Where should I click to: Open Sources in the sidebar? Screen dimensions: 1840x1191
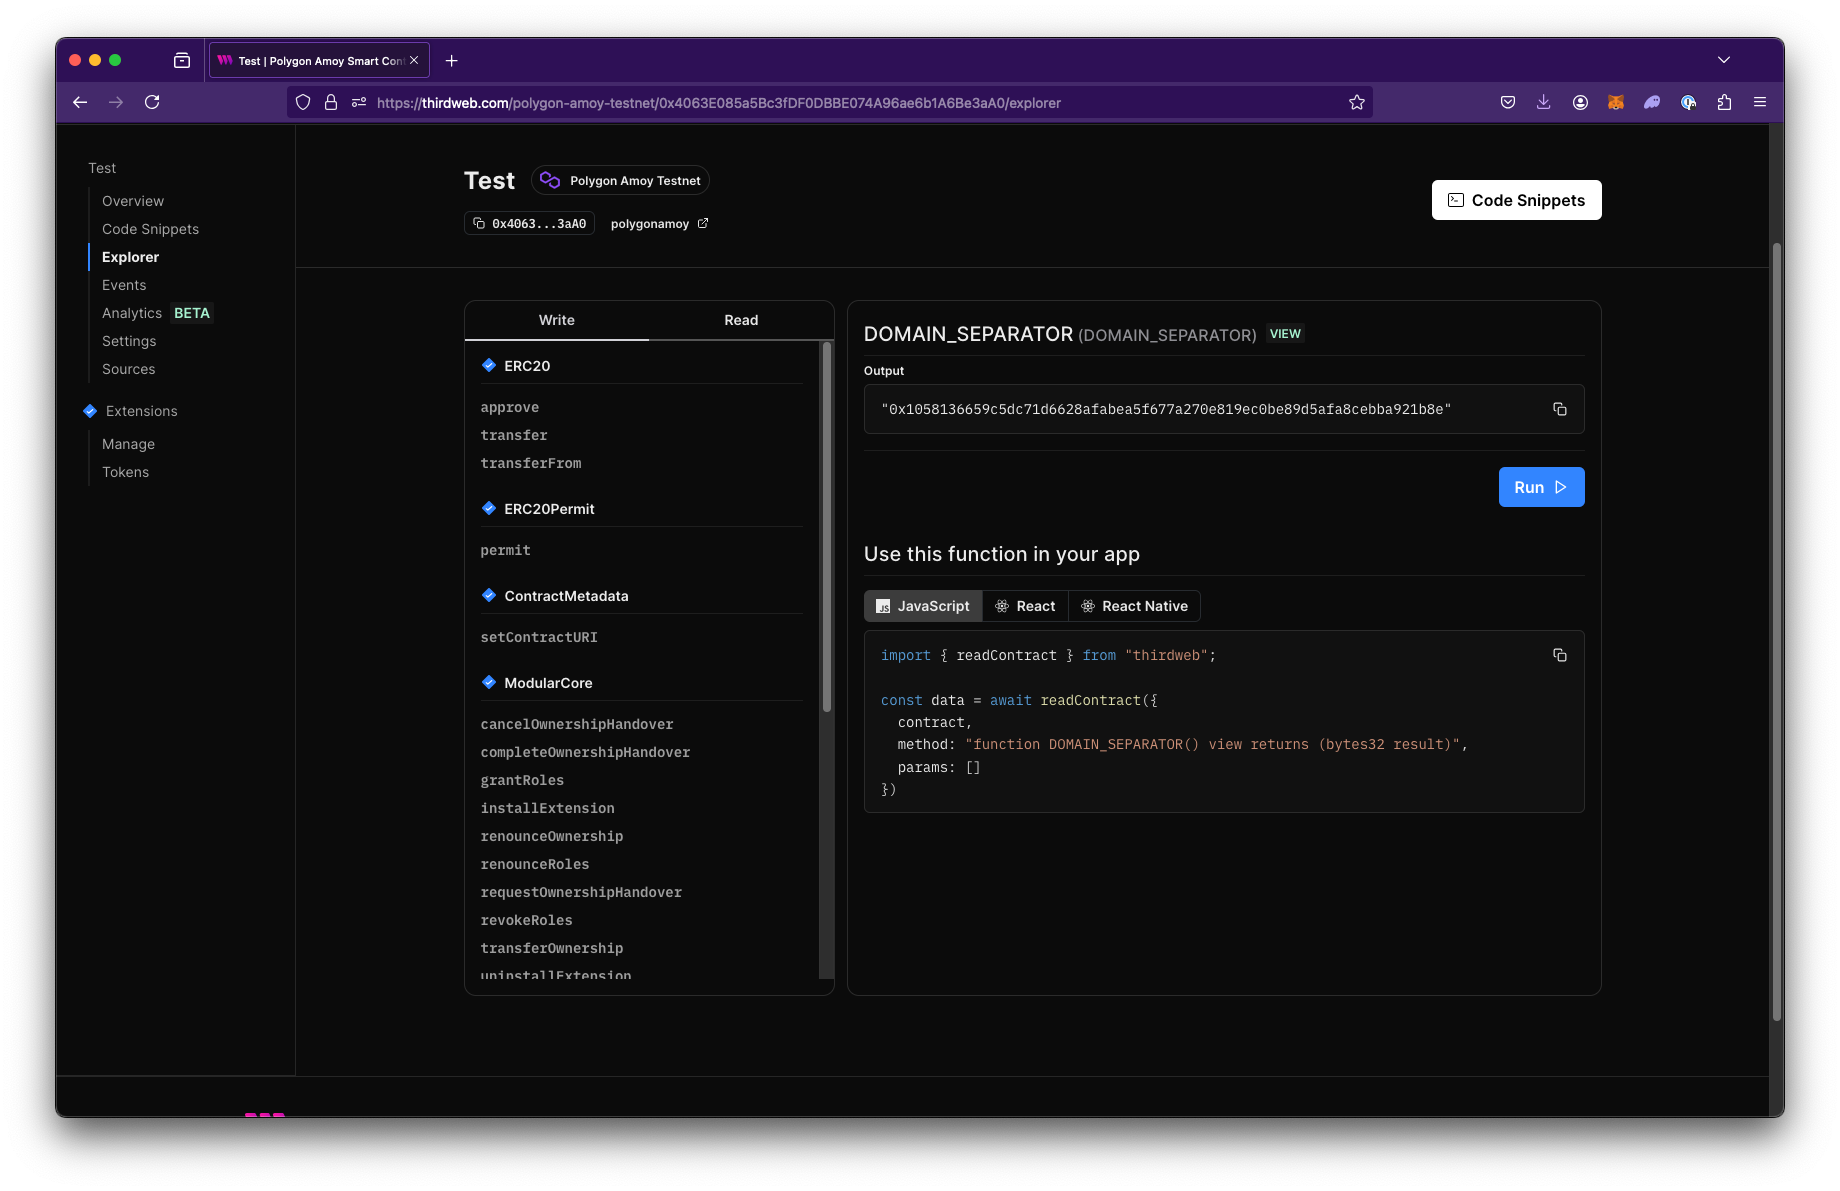click(129, 369)
